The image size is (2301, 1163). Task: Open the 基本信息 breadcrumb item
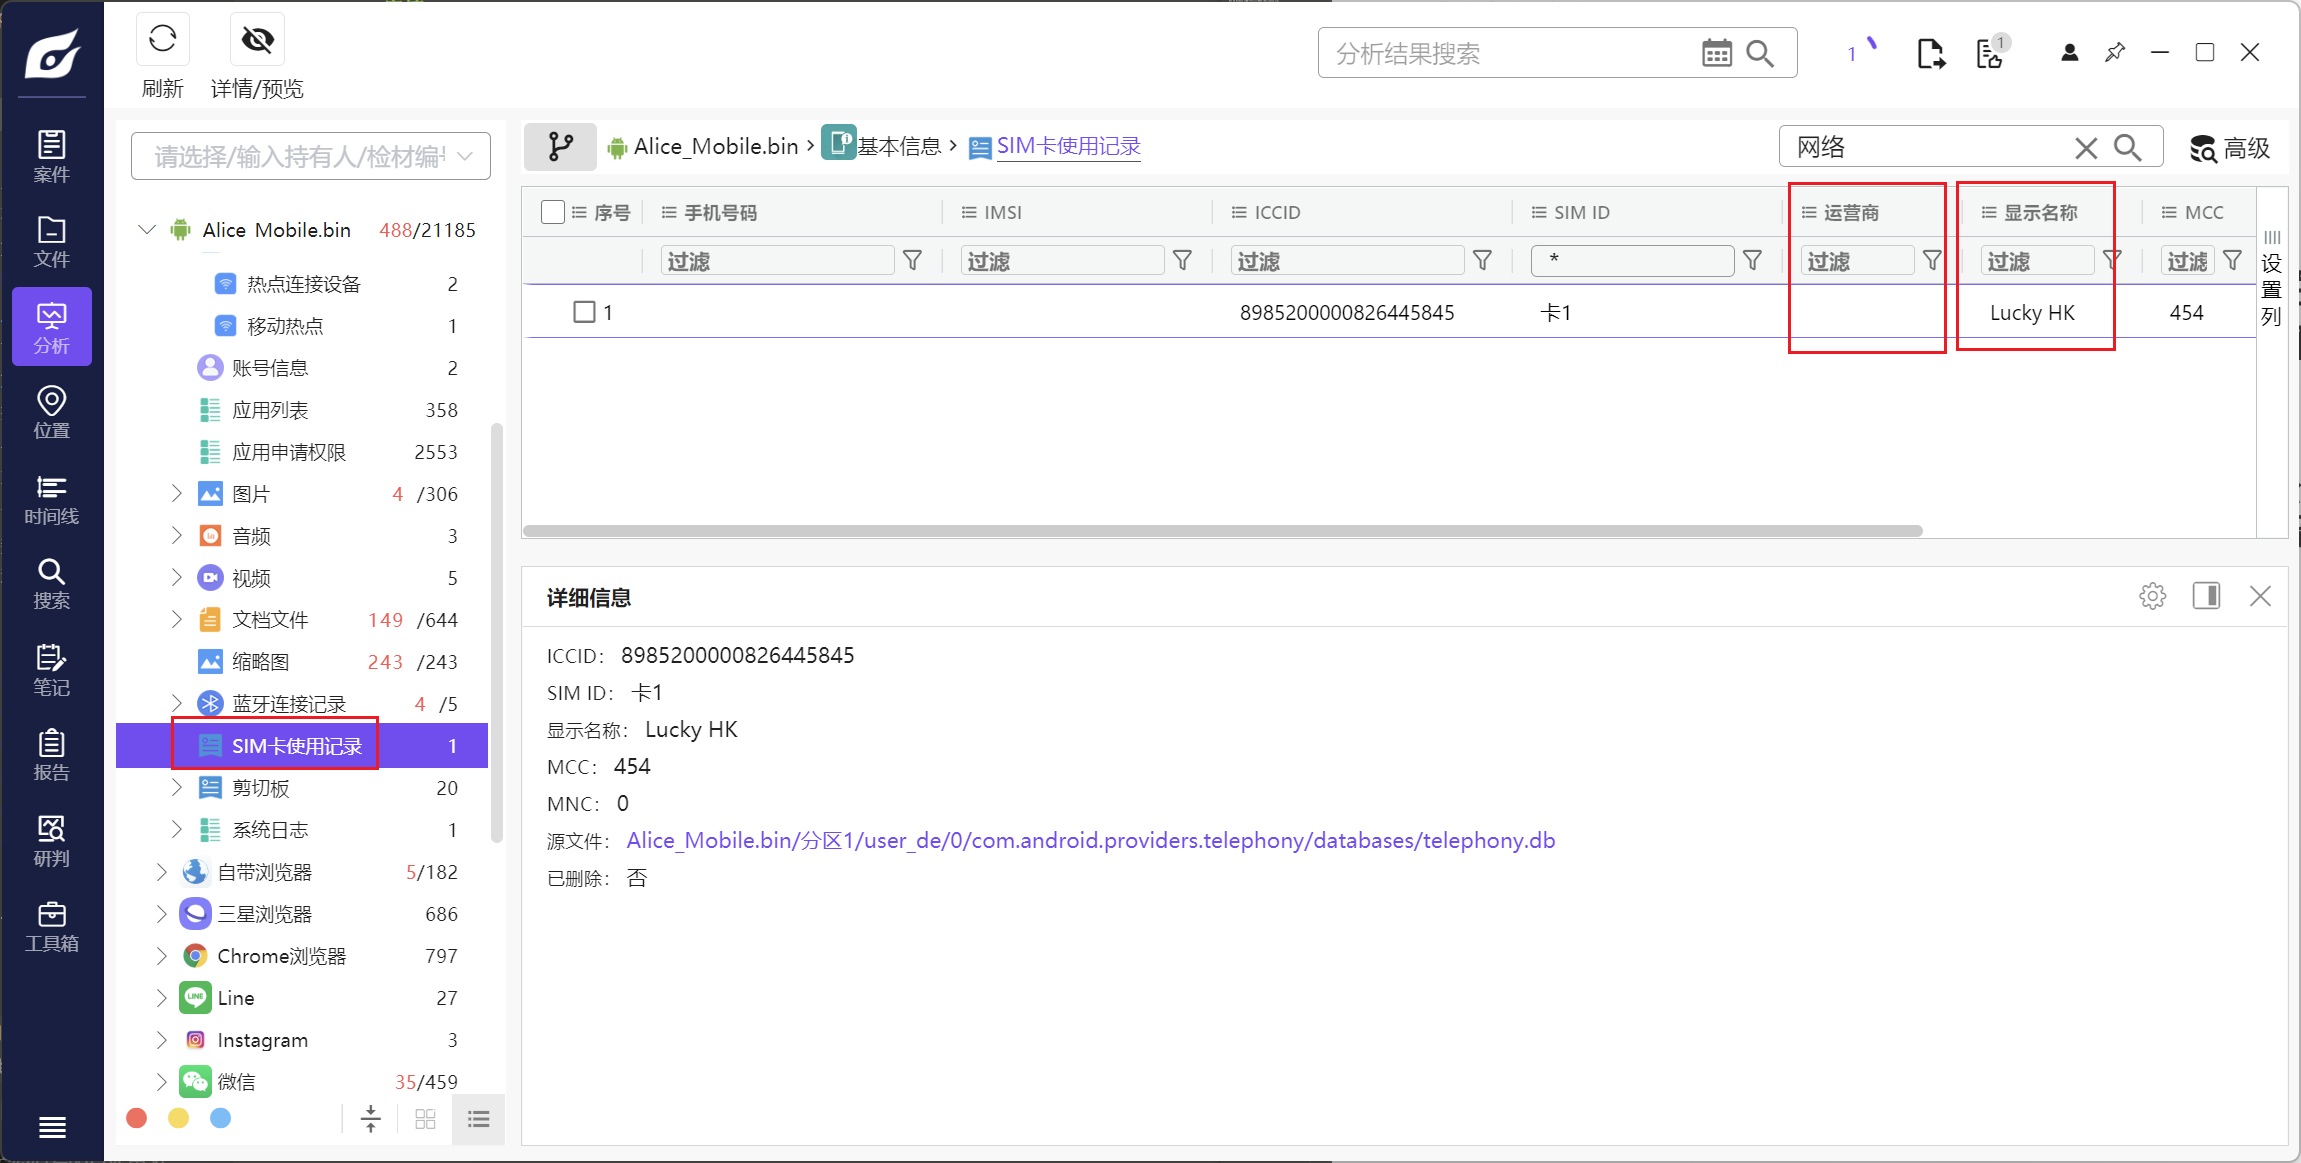[x=898, y=147]
